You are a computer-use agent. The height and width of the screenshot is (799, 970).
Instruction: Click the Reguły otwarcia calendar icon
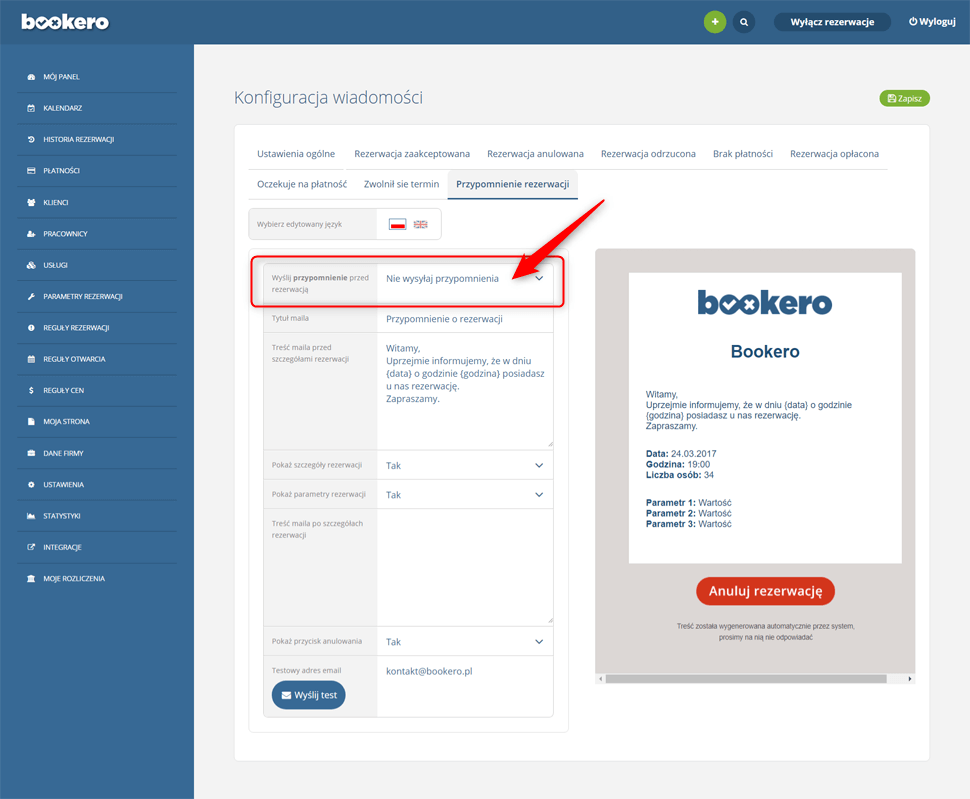point(31,359)
